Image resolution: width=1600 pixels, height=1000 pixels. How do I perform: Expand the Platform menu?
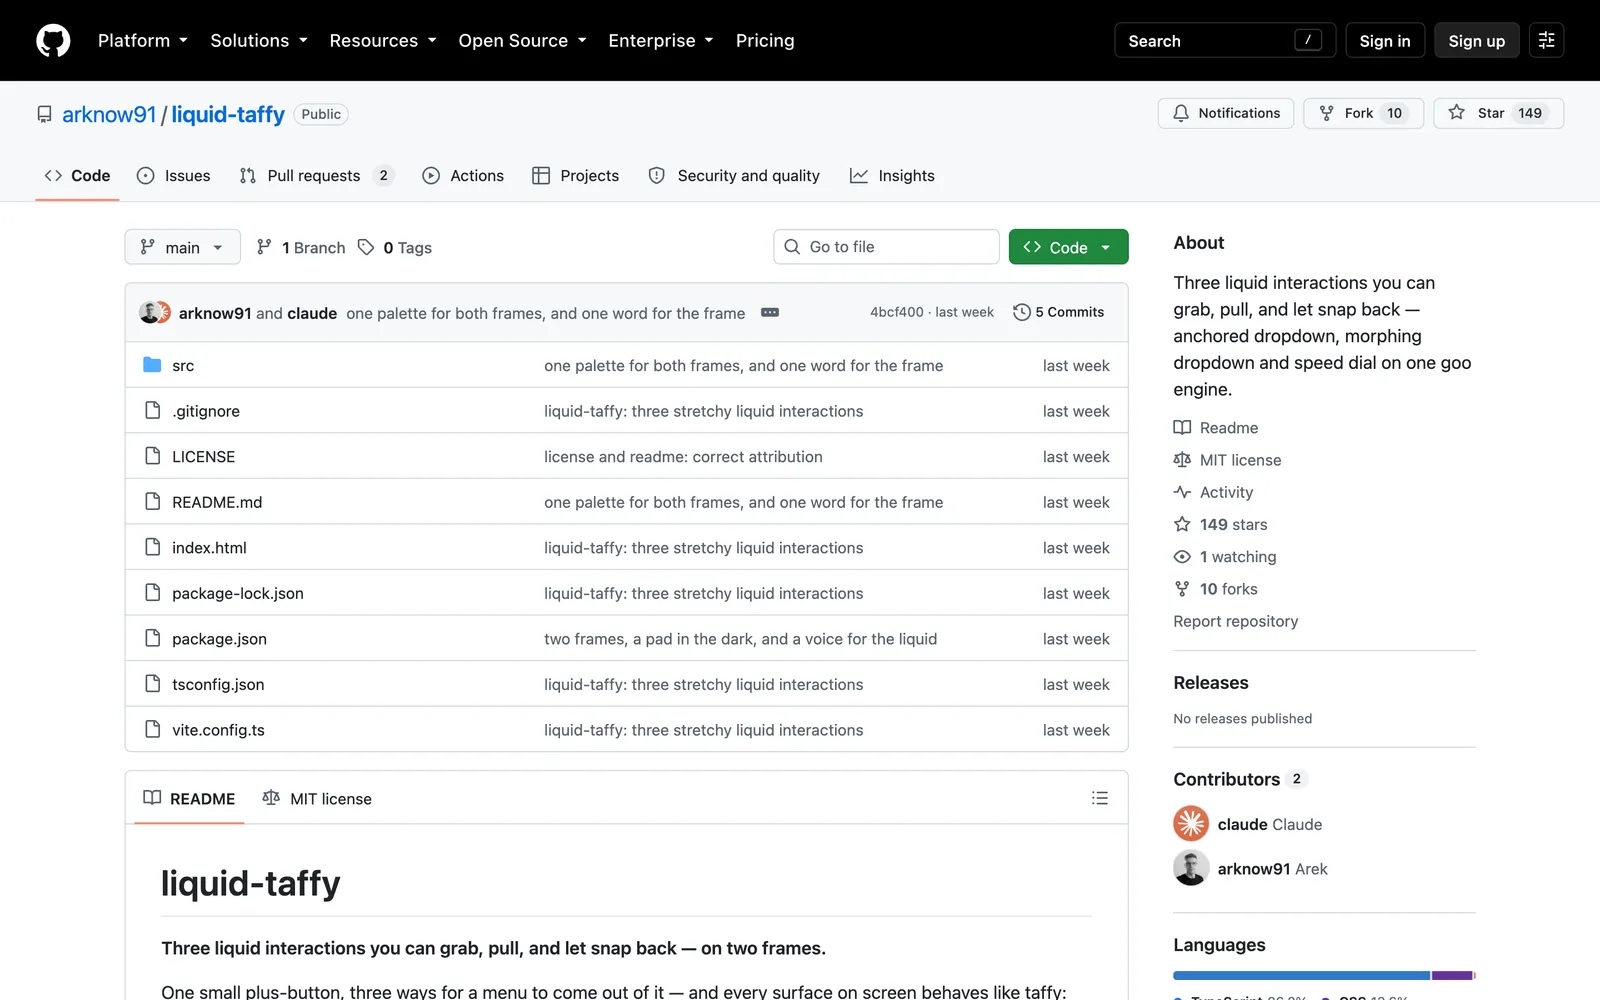pyautogui.click(x=143, y=41)
